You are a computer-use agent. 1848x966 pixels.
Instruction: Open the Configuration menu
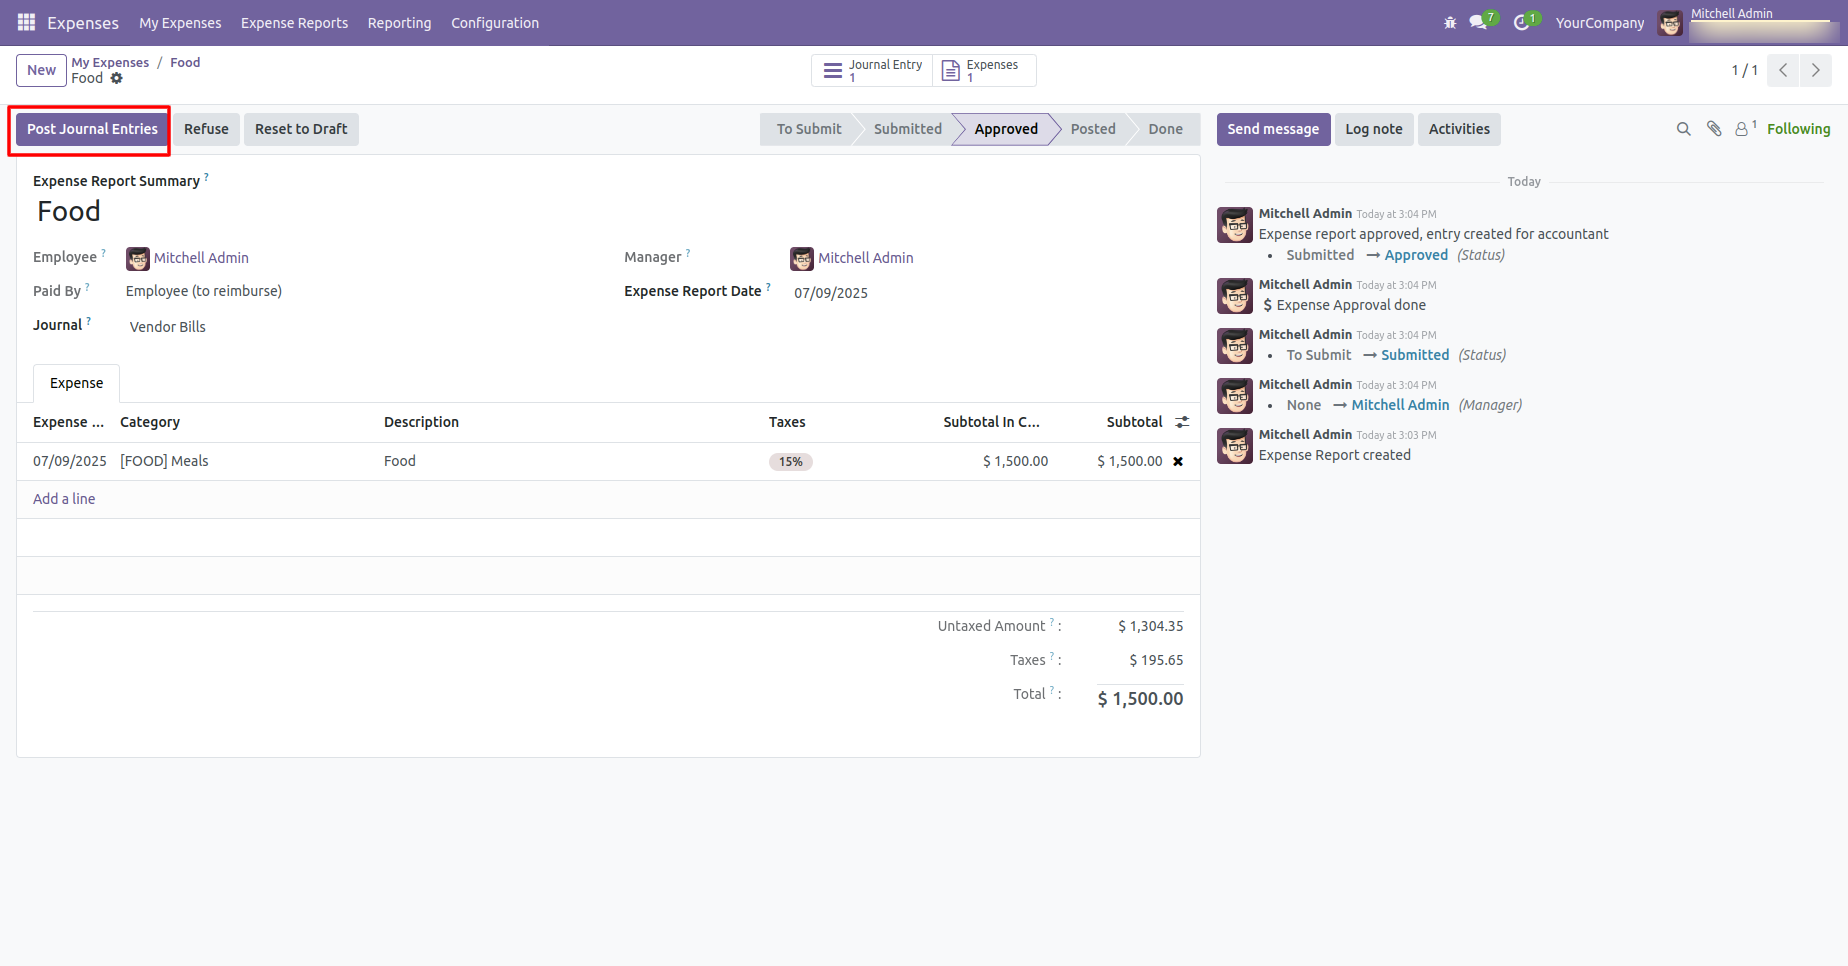[x=495, y=22]
